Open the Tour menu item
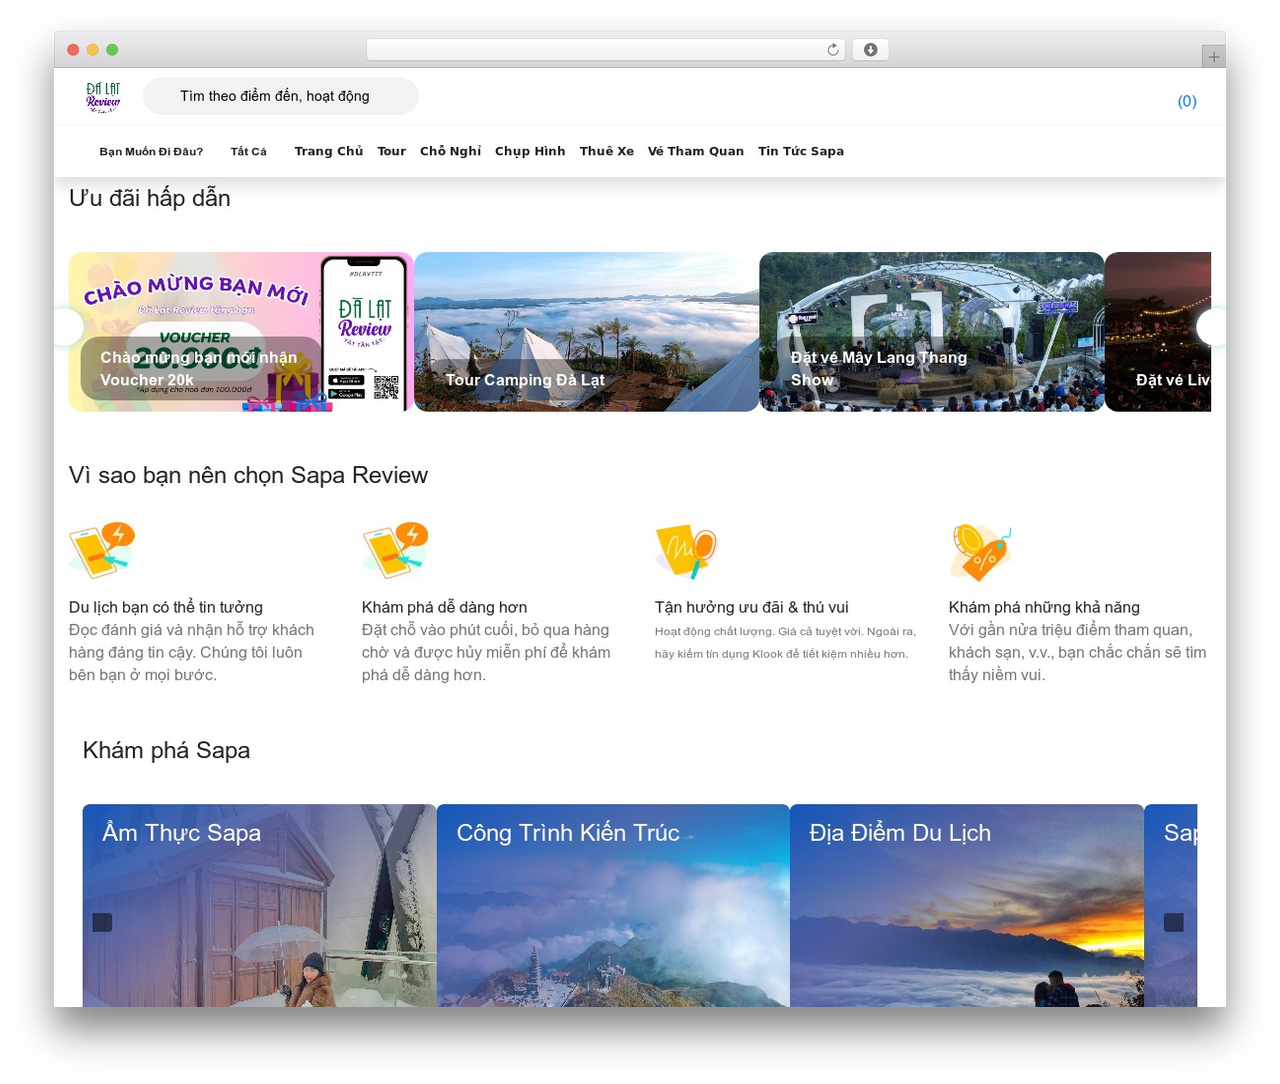The height and width of the screenshot is (1084, 1280). click(392, 151)
